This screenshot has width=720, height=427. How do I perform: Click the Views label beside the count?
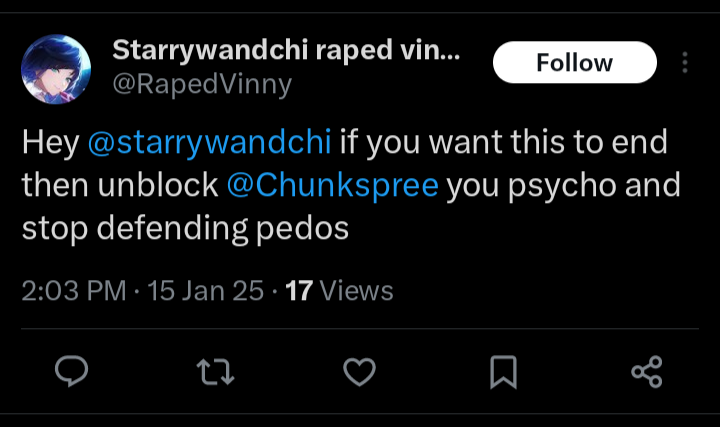[x=356, y=291]
